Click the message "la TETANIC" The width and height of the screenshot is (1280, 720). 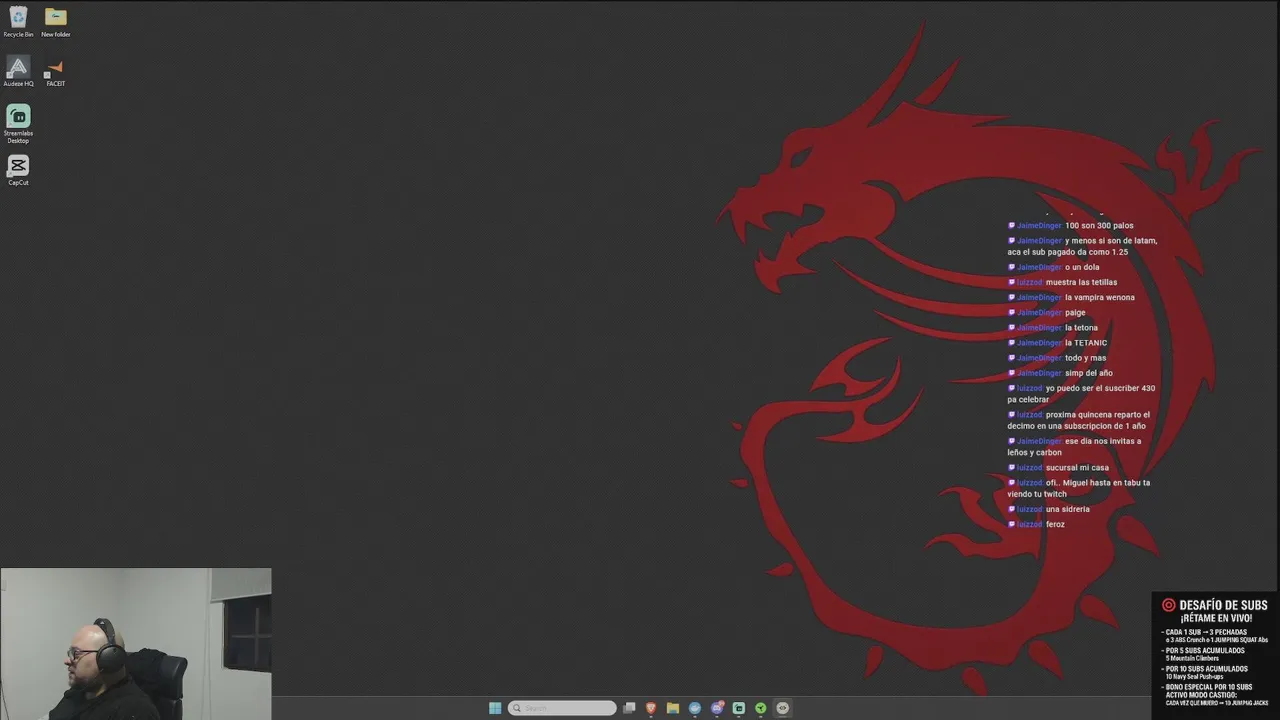click(1086, 343)
